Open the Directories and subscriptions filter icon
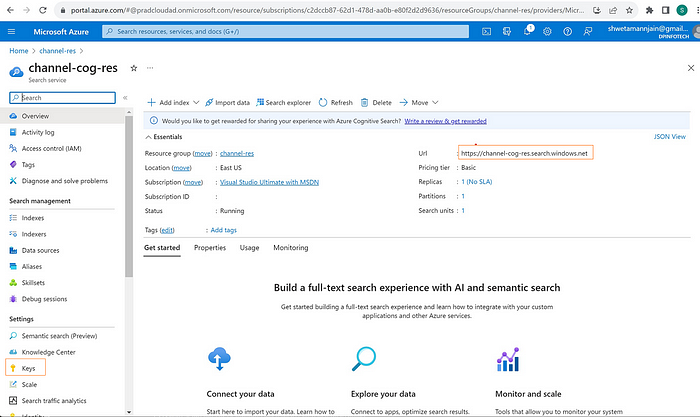Viewport: 700px width, 417px height. [x=507, y=32]
